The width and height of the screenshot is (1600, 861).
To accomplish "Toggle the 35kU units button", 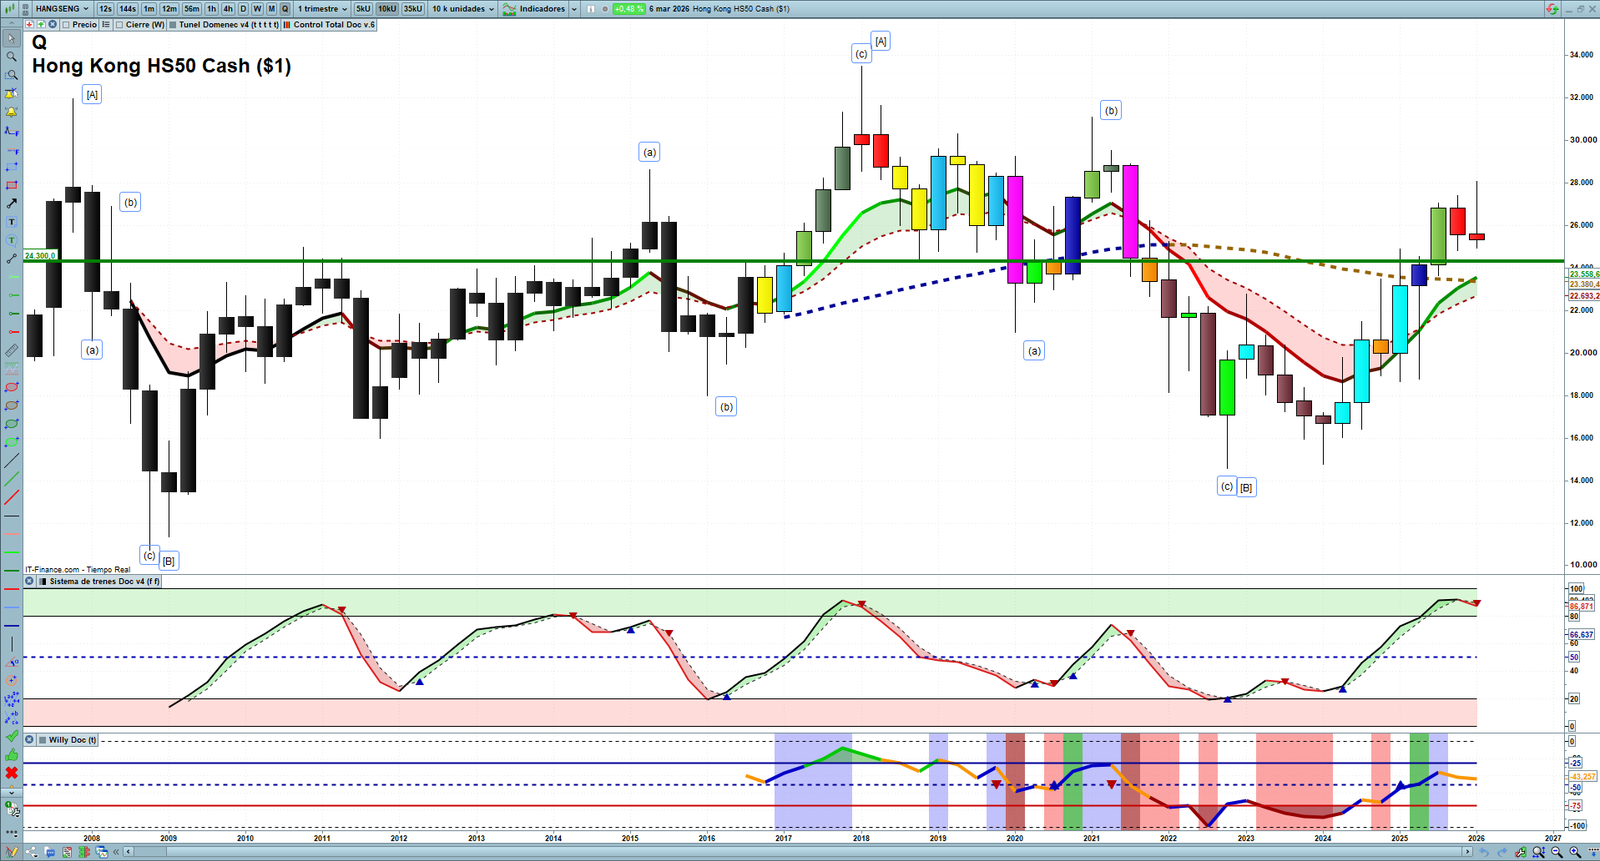I will [413, 9].
